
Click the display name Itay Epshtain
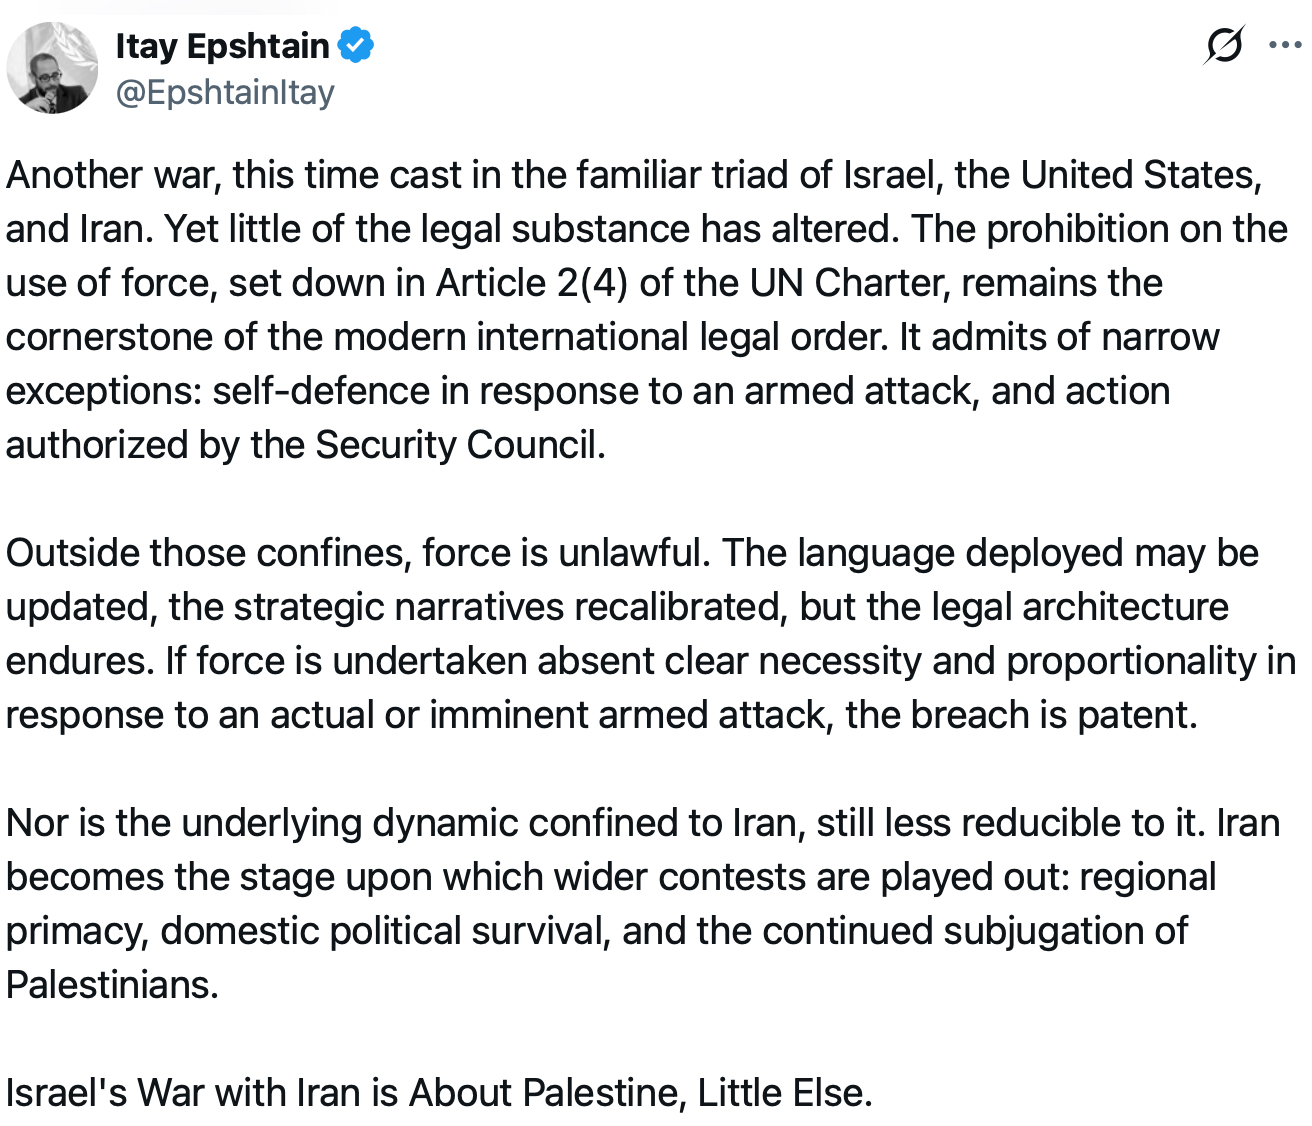click(x=222, y=46)
